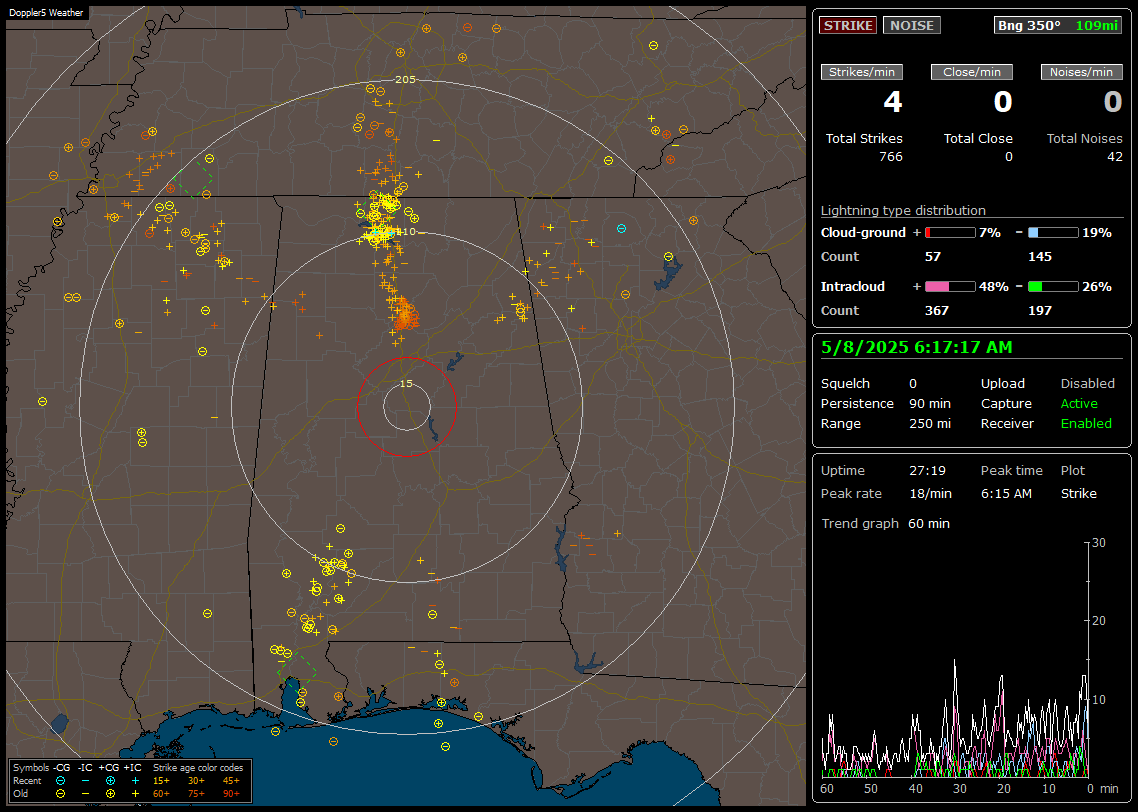Click the Lightning type distribution heading
This screenshot has width=1138, height=812.
click(x=903, y=210)
